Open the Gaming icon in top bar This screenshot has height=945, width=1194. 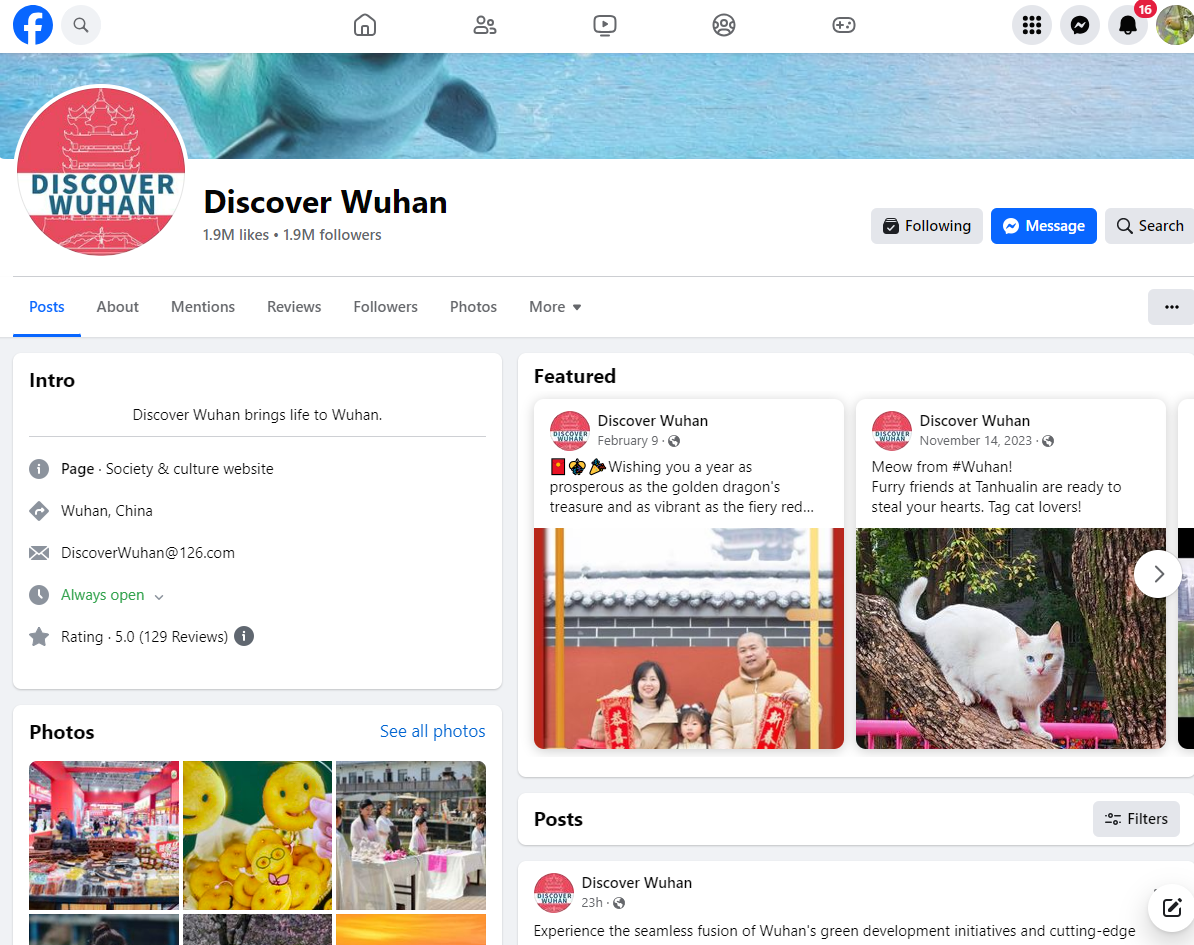[x=844, y=25]
